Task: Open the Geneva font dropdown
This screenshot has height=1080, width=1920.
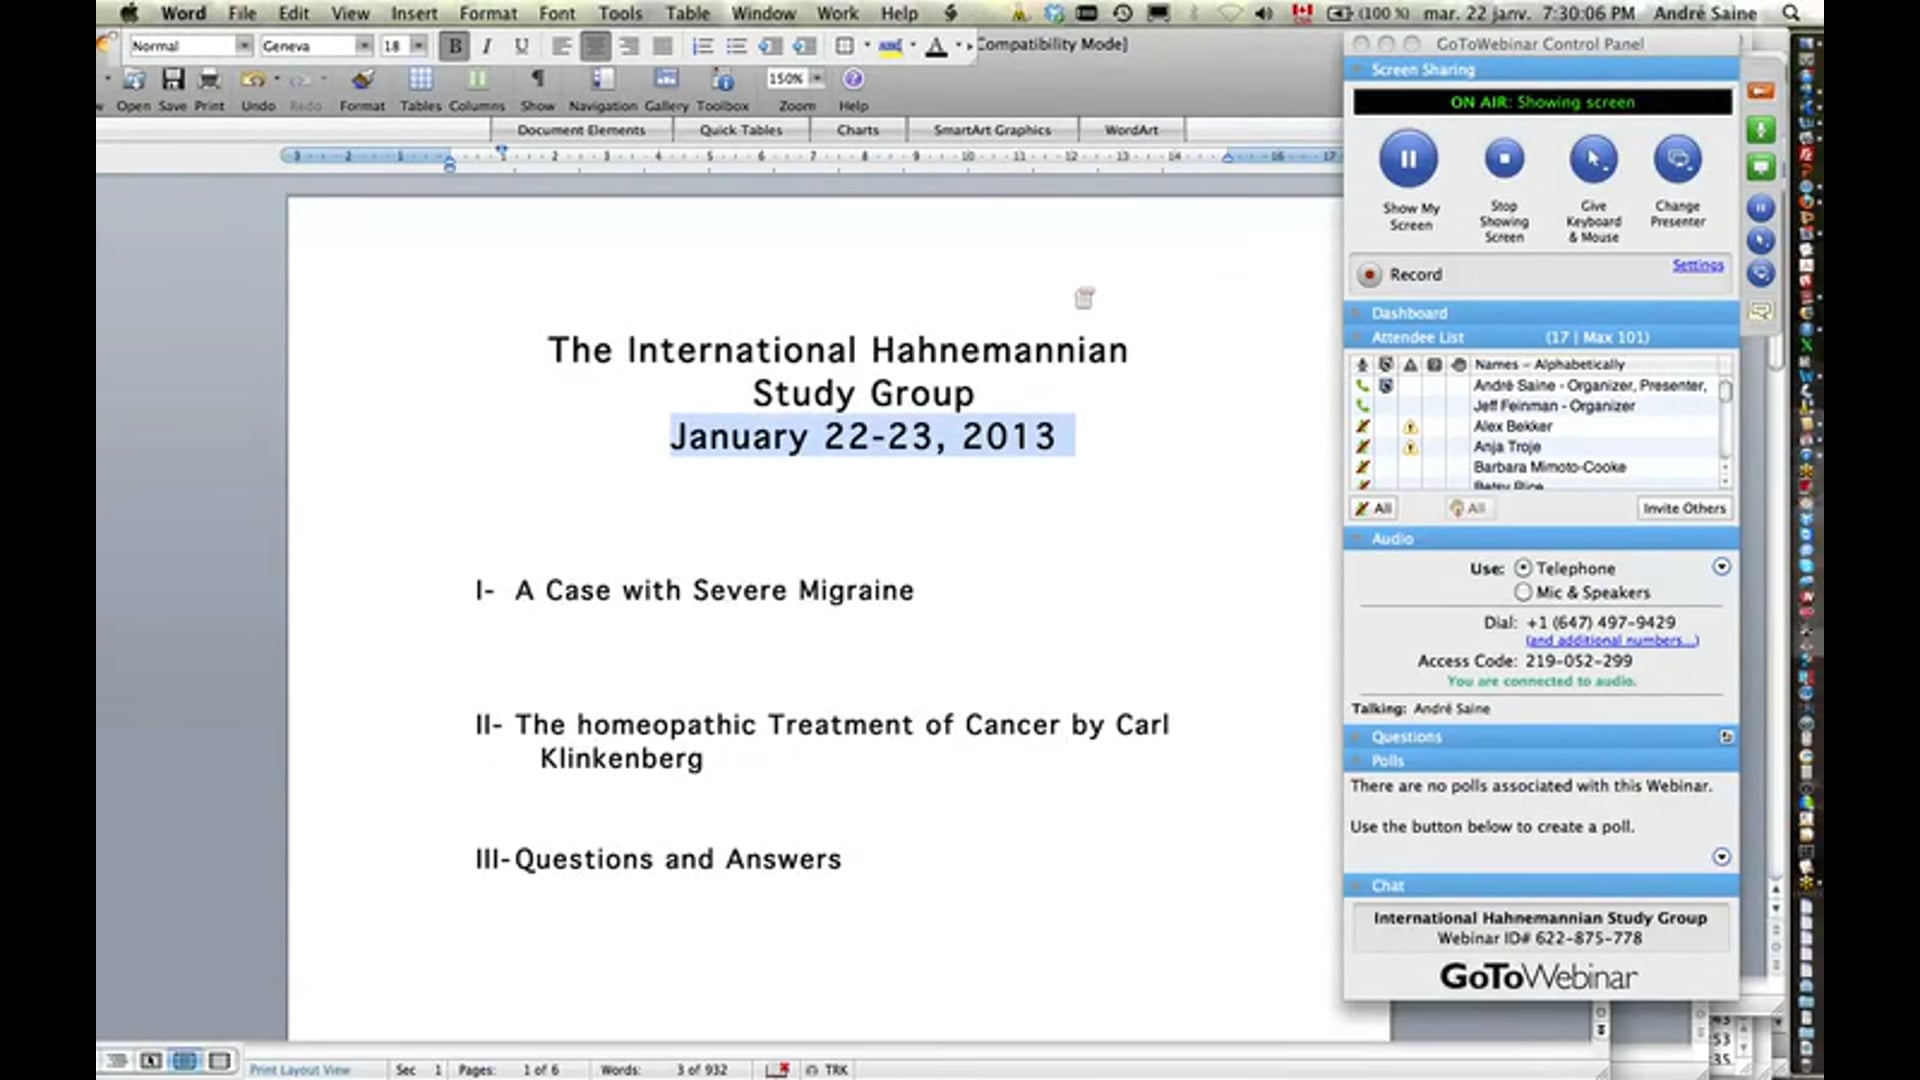Action: (x=365, y=46)
